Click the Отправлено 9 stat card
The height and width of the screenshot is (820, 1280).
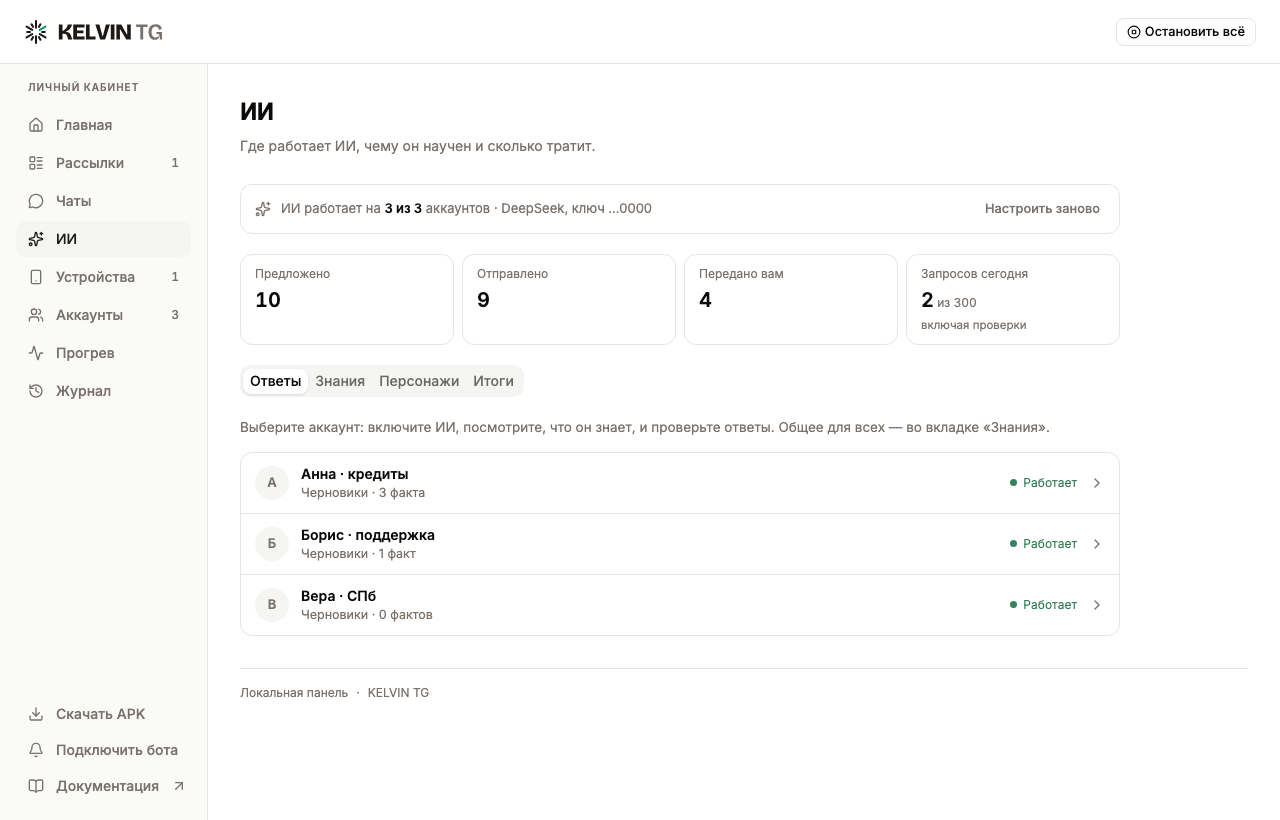pos(569,299)
